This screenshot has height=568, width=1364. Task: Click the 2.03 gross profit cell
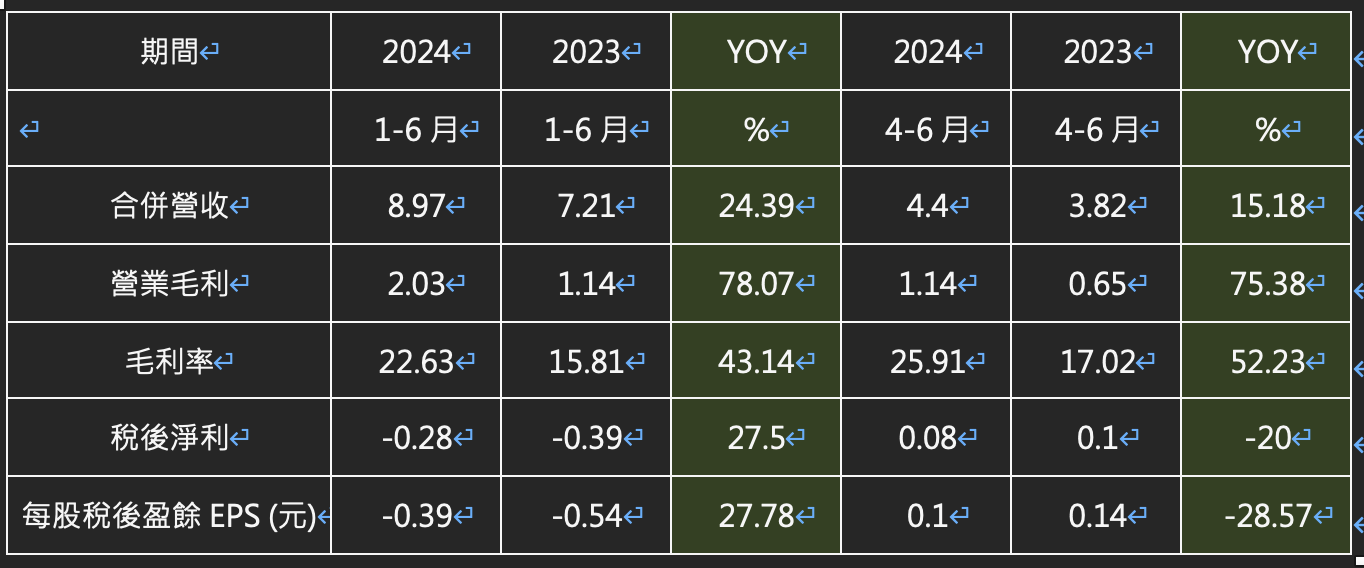(416, 284)
